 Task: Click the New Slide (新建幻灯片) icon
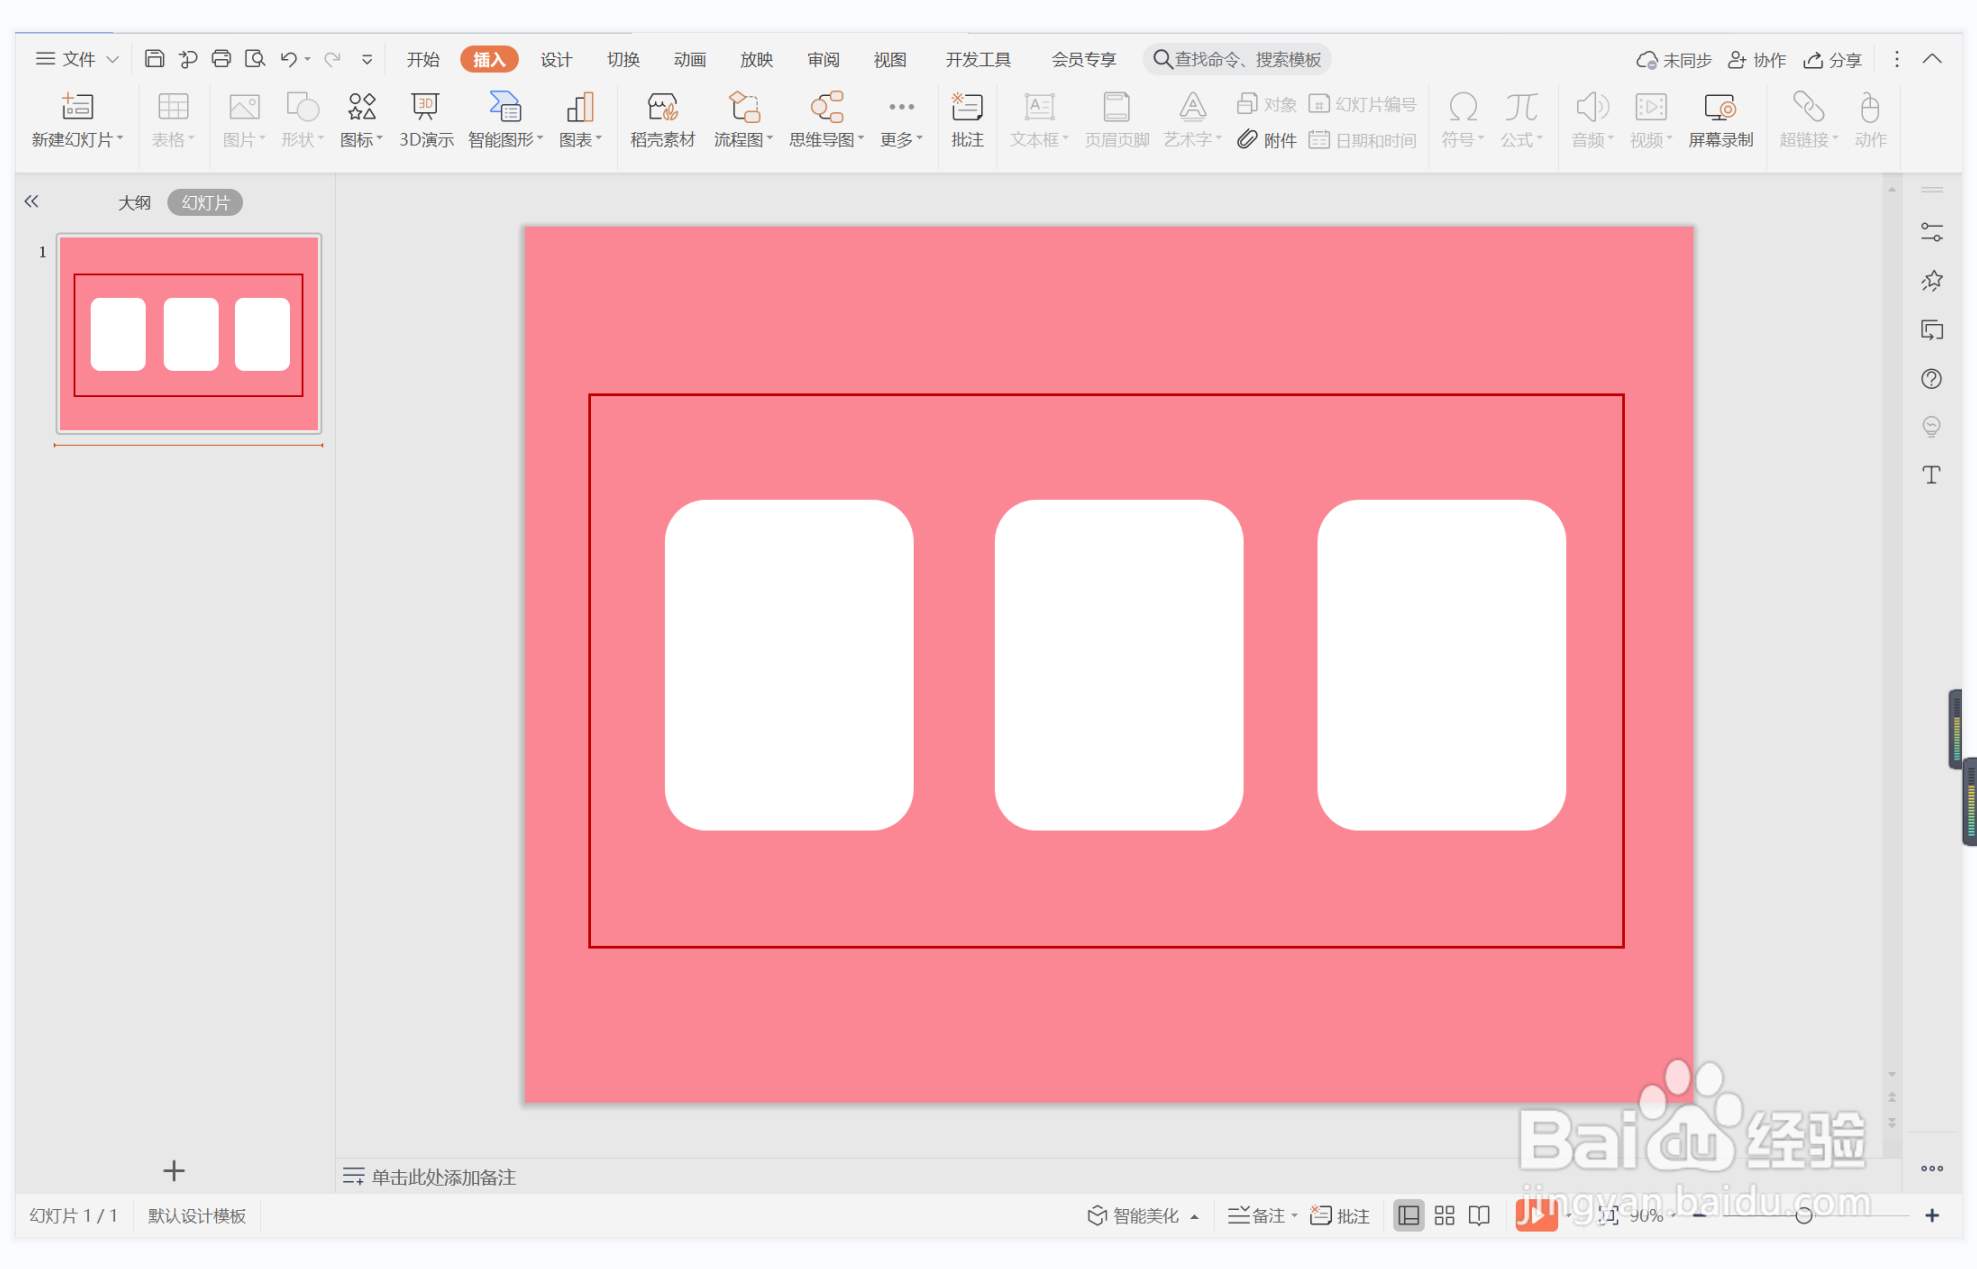[x=77, y=107]
